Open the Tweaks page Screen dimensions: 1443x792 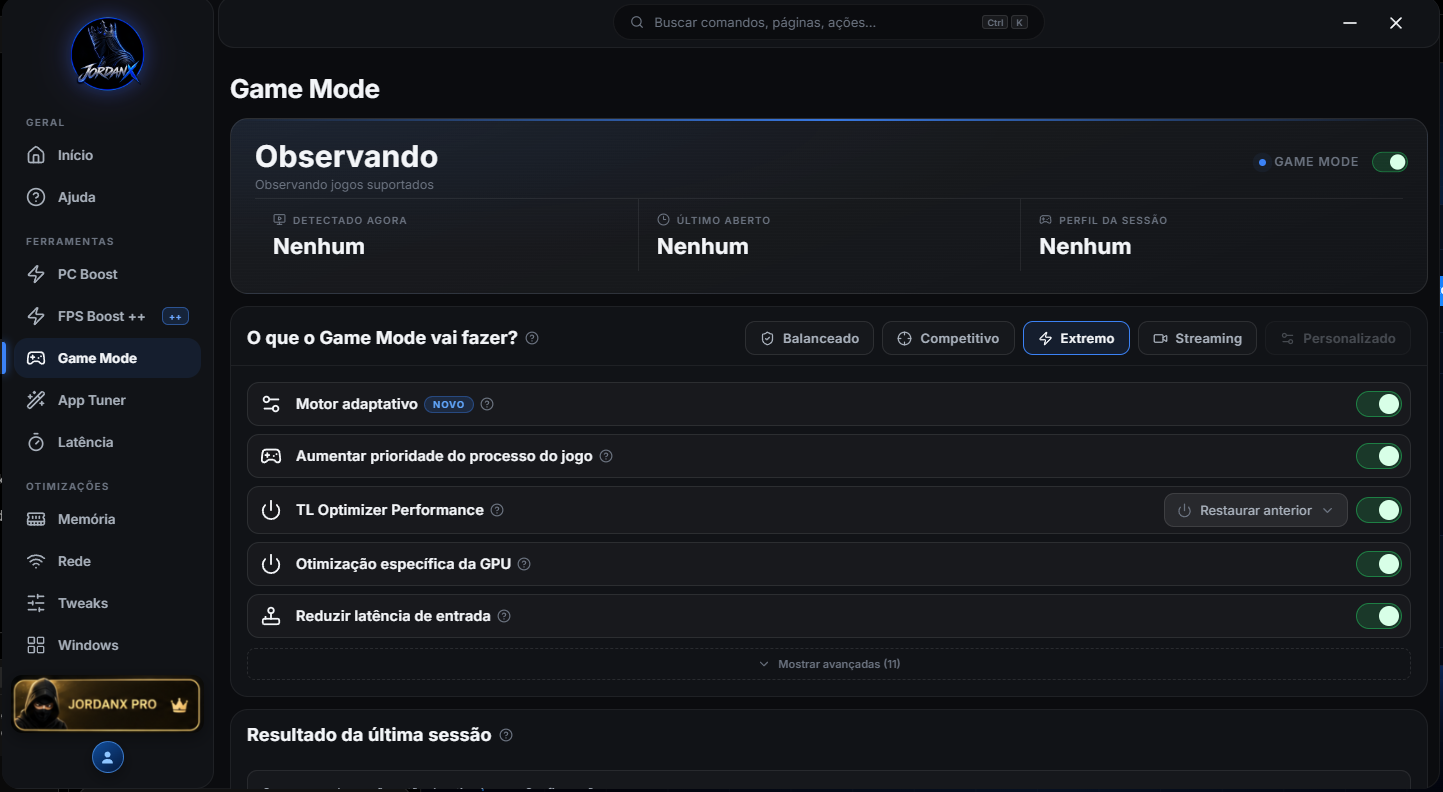[107, 603]
